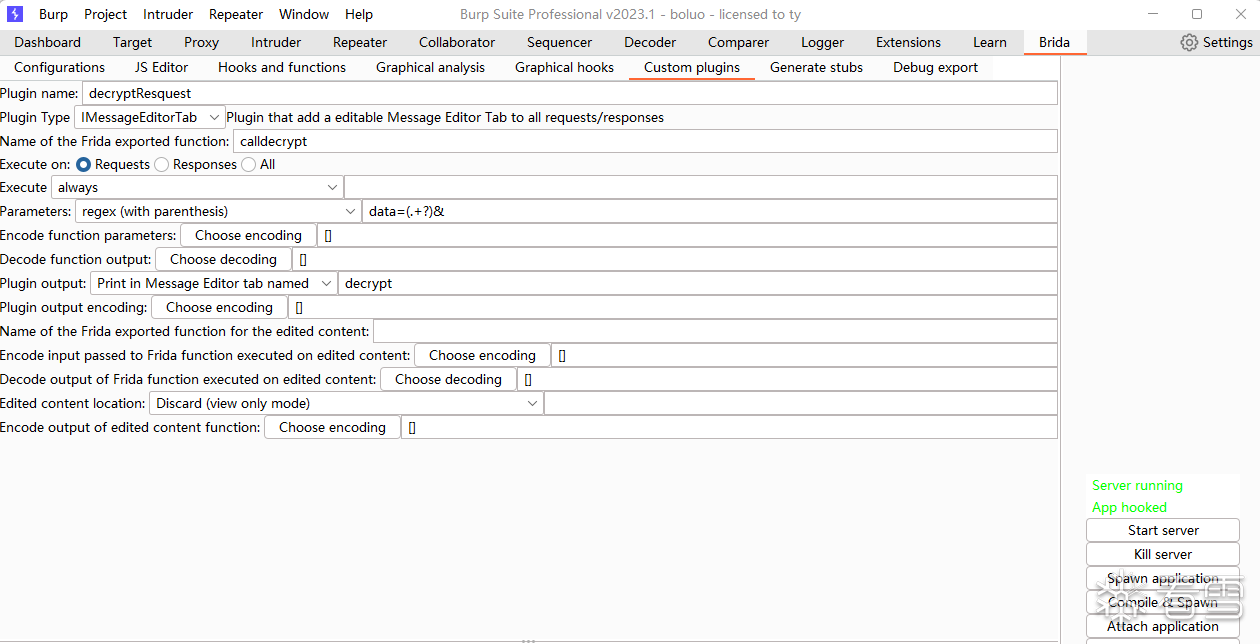1260x644 pixels.
Task: Switch to the Target tab
Action: (x=133, y=42)
